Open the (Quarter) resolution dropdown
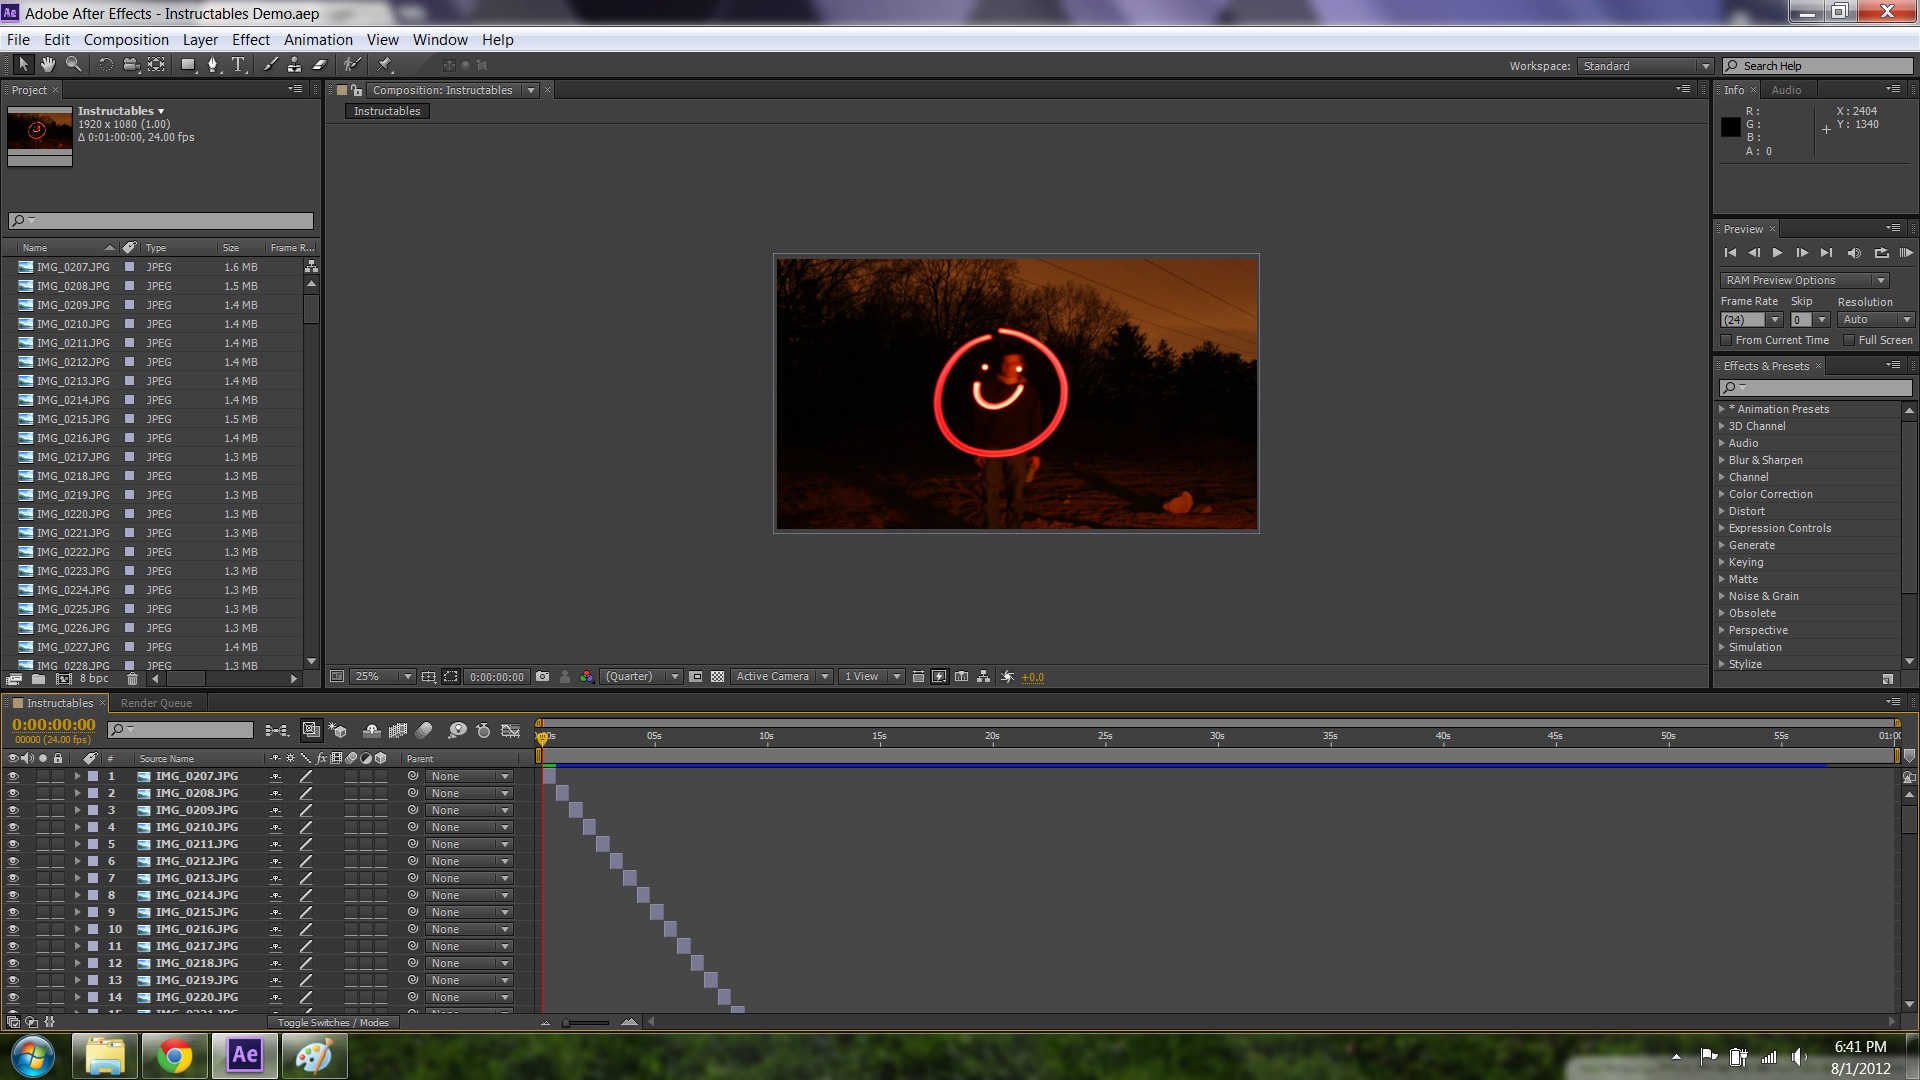This screenshot has width=1920, height=1080. click(x=641, y=677)
